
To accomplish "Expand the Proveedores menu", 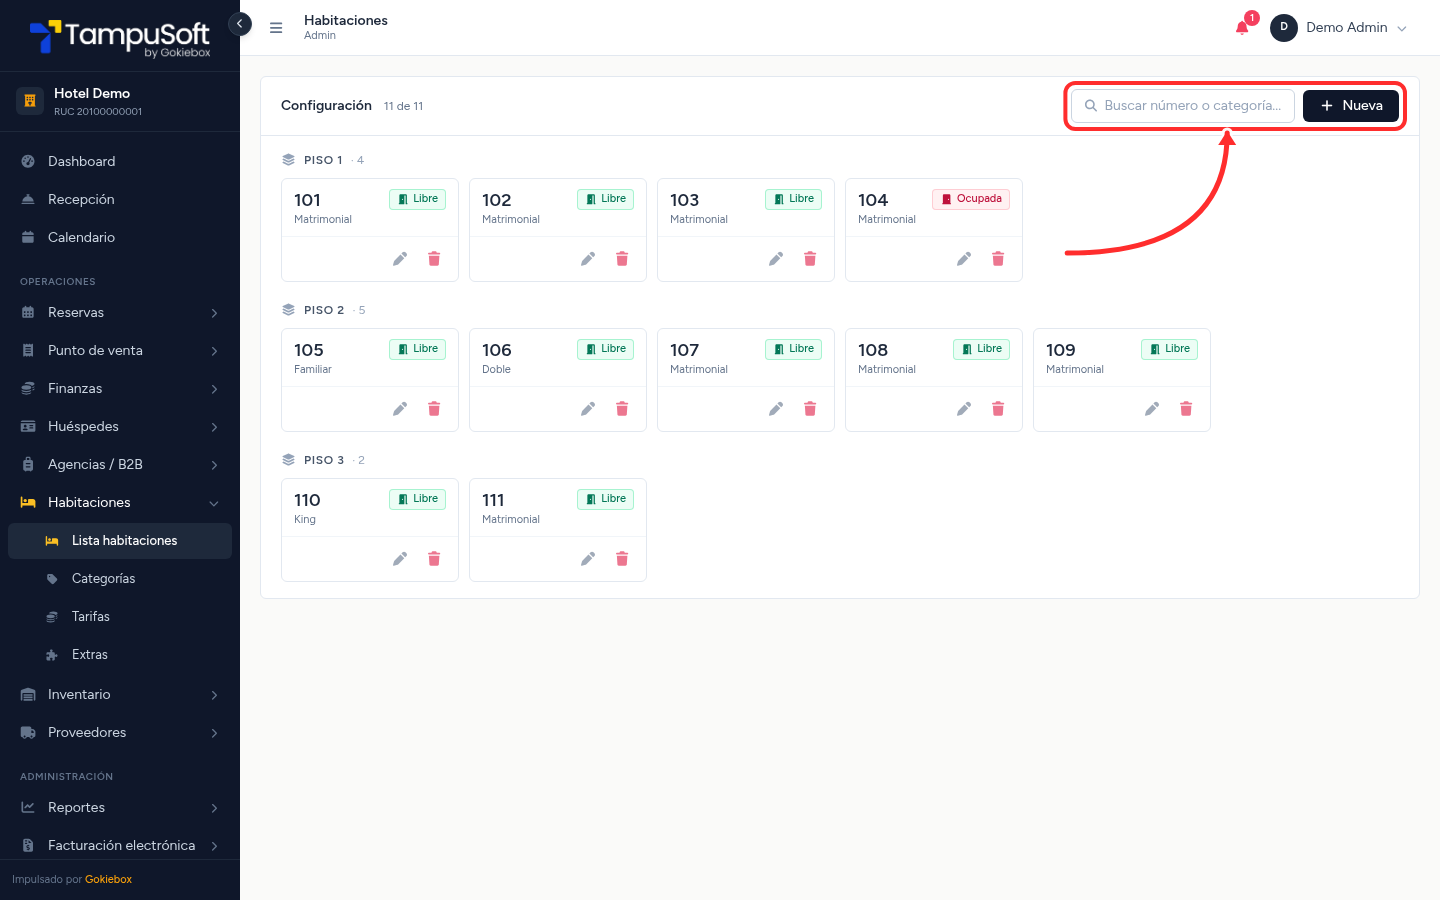I will (120, 733).
